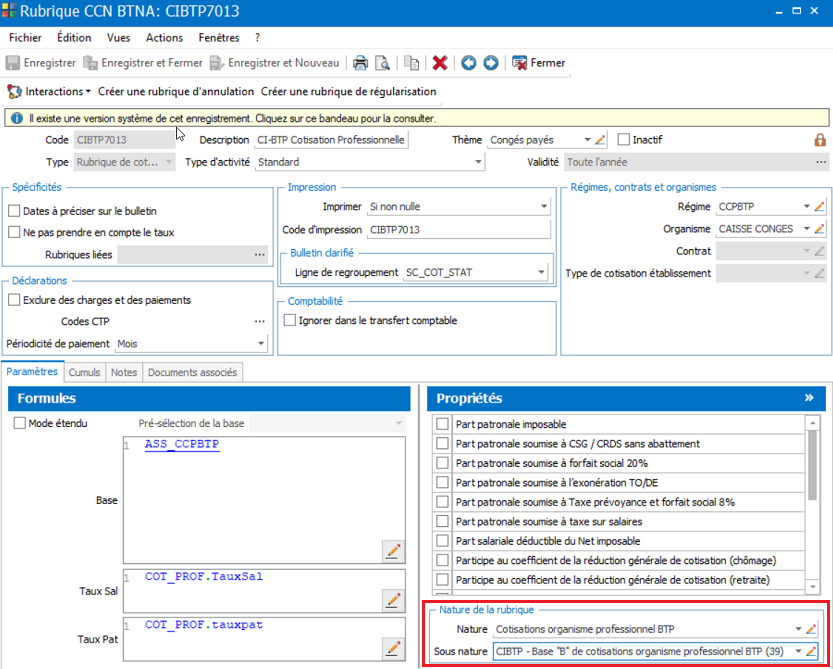
Task: Click the copy/duplicate icon in toolbar
Action: [411, 63]
